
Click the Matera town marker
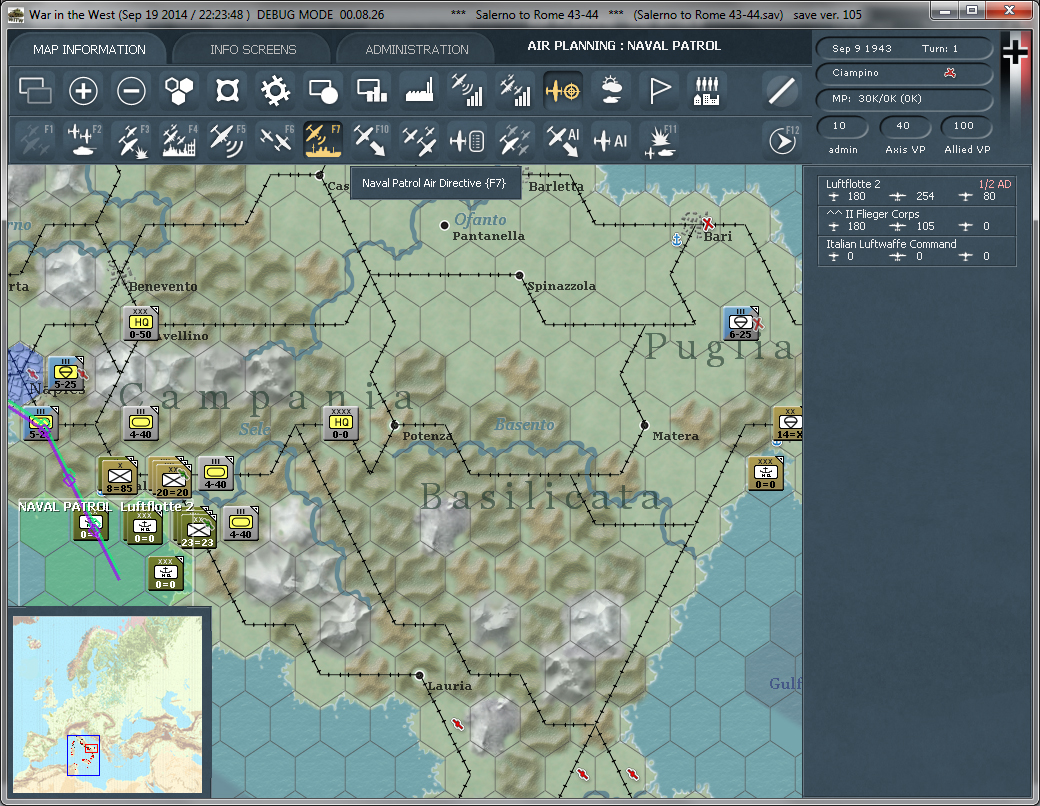pyautogui.click(x=644, y=425)
